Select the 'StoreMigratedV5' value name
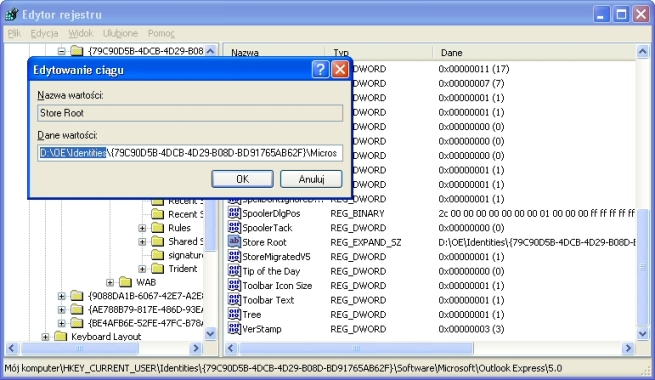This screenshot has width=655, height=380. [x=276, y=257]
